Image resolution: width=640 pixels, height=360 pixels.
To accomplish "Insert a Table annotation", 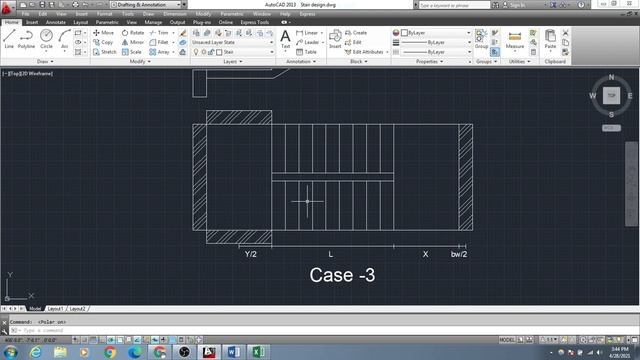I will point(306,52).
